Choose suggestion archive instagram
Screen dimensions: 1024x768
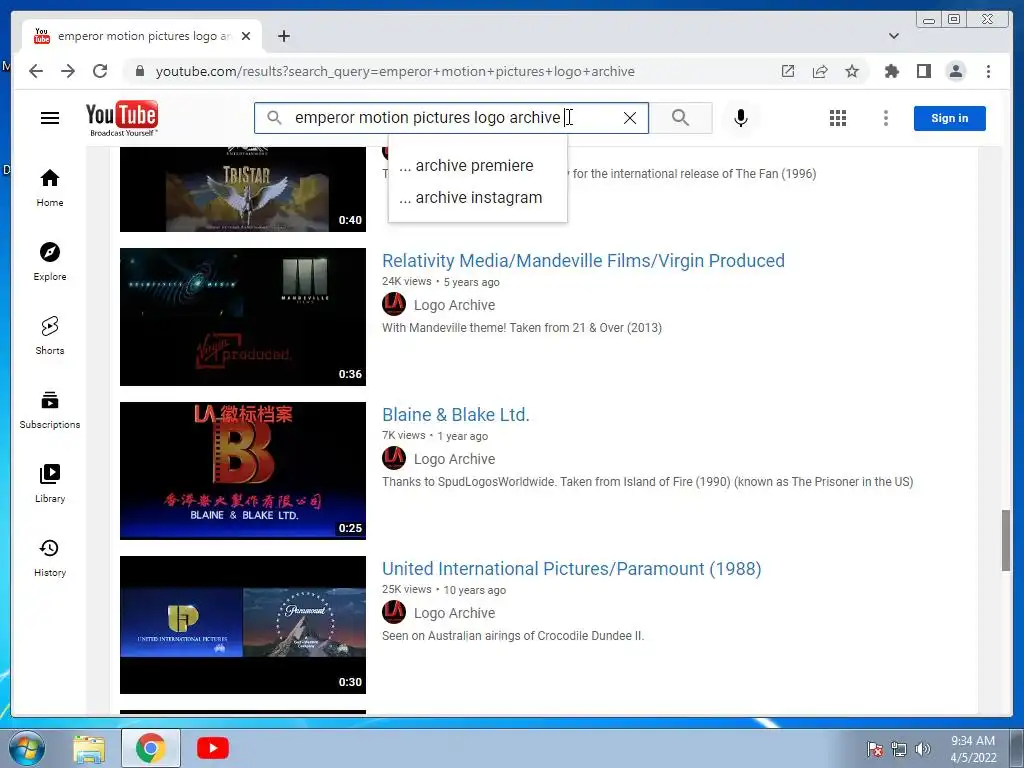[477, 197]
